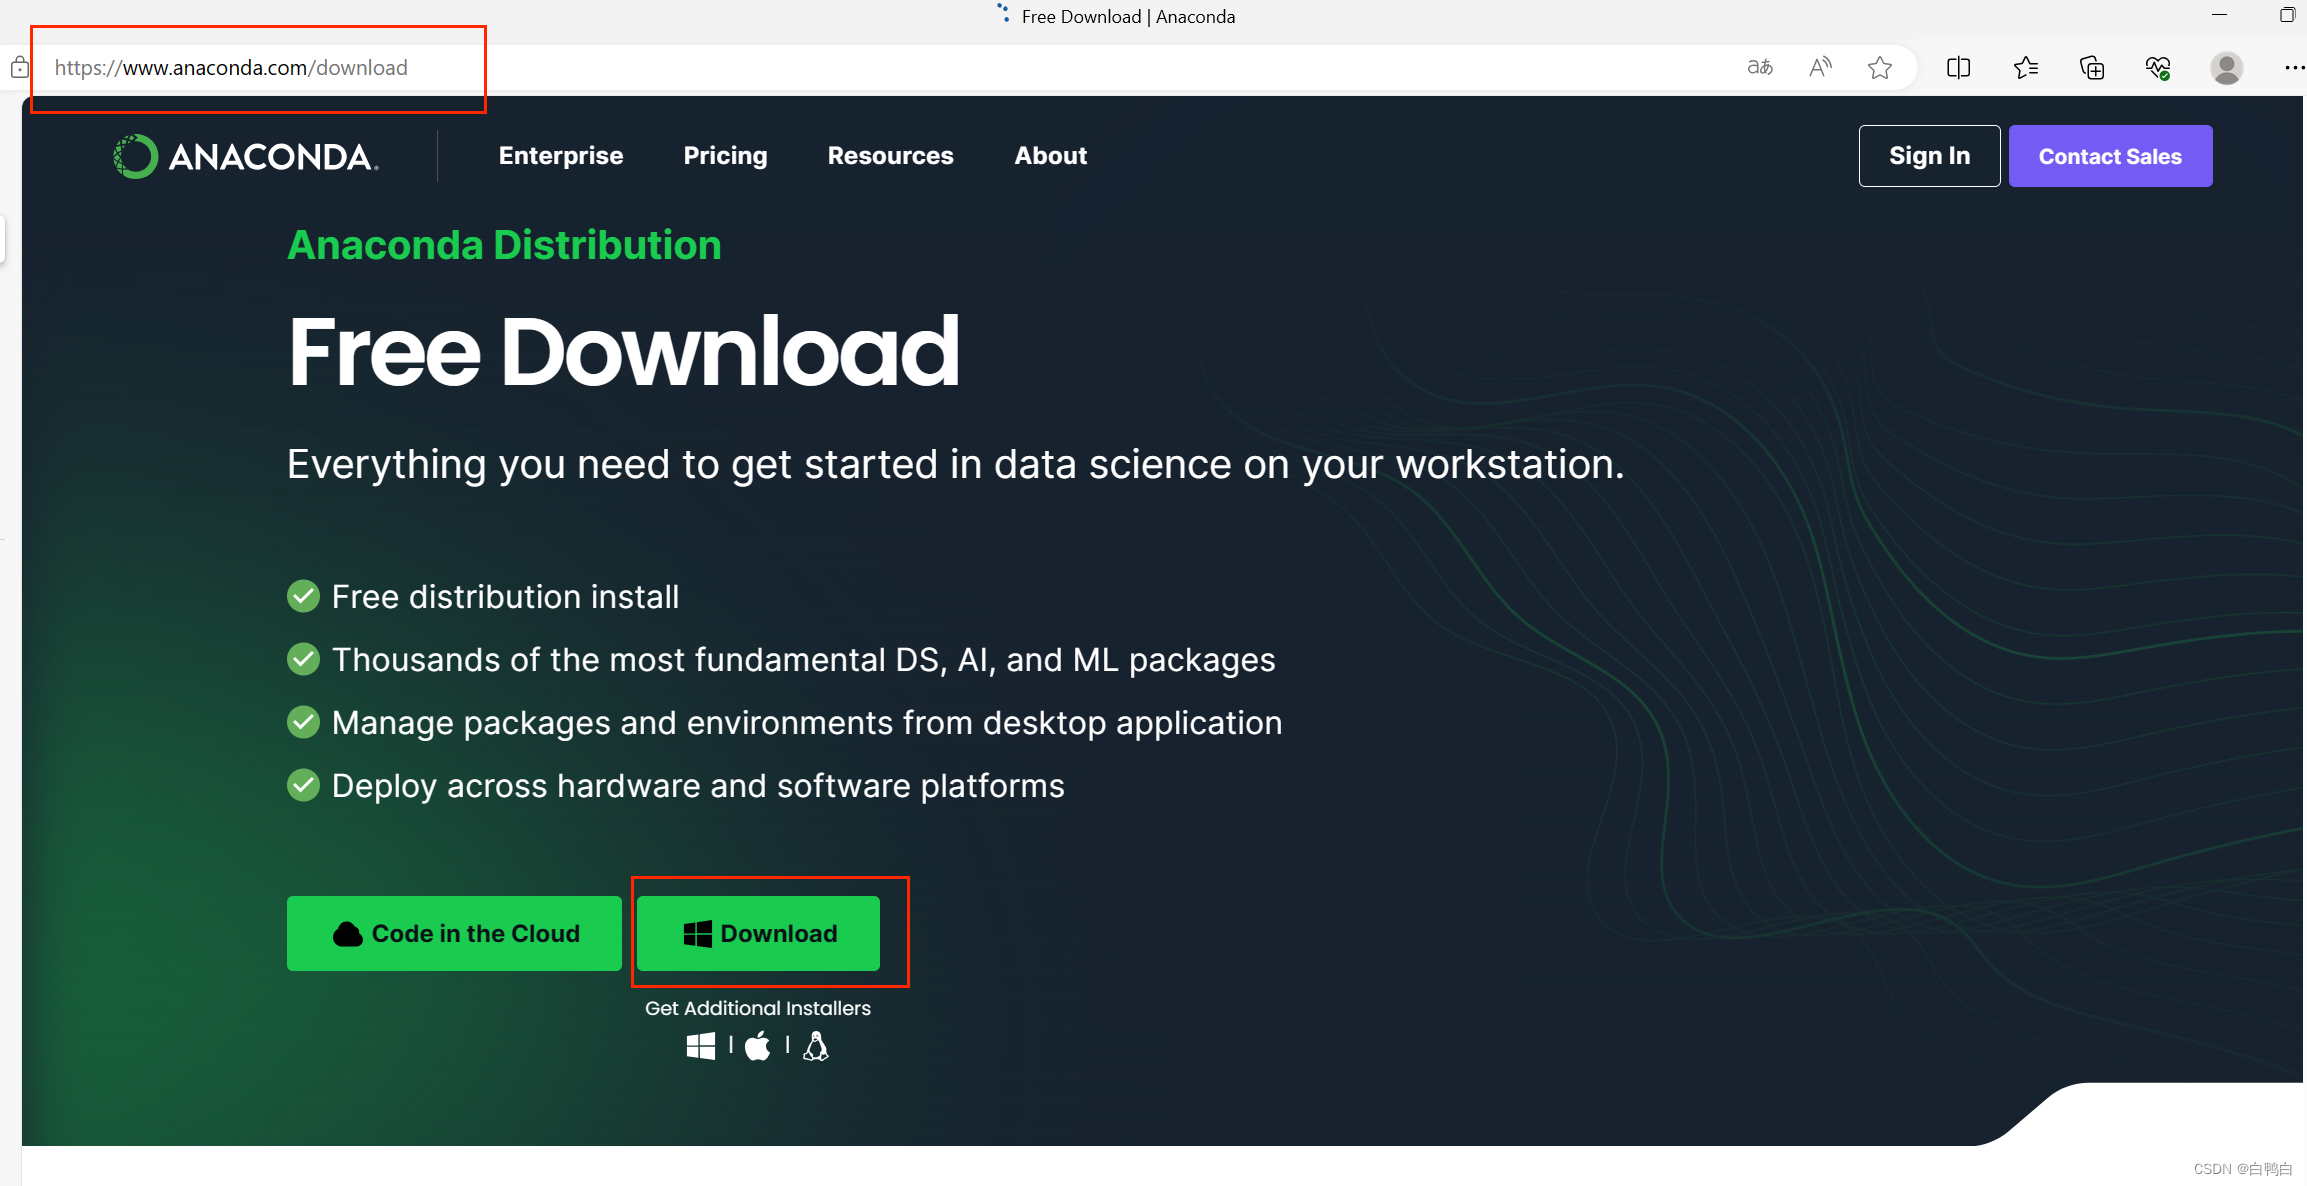Open browser essentials heart icon
Screen dimensions: 2307x1186
(2158, 68)
